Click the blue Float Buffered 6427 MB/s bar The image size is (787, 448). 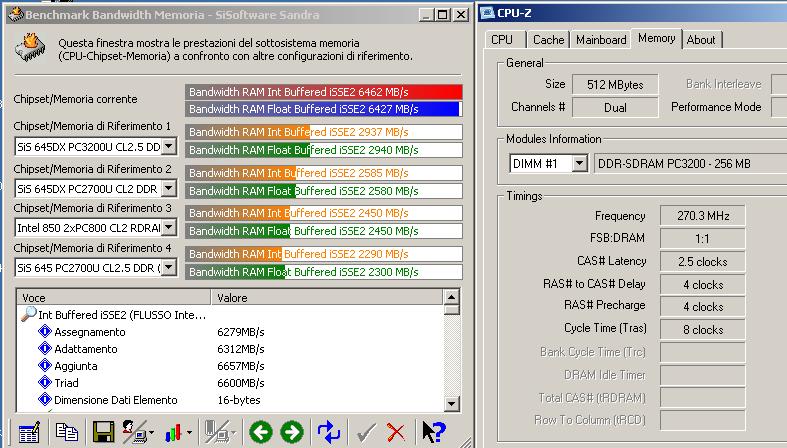click(324, 109)
